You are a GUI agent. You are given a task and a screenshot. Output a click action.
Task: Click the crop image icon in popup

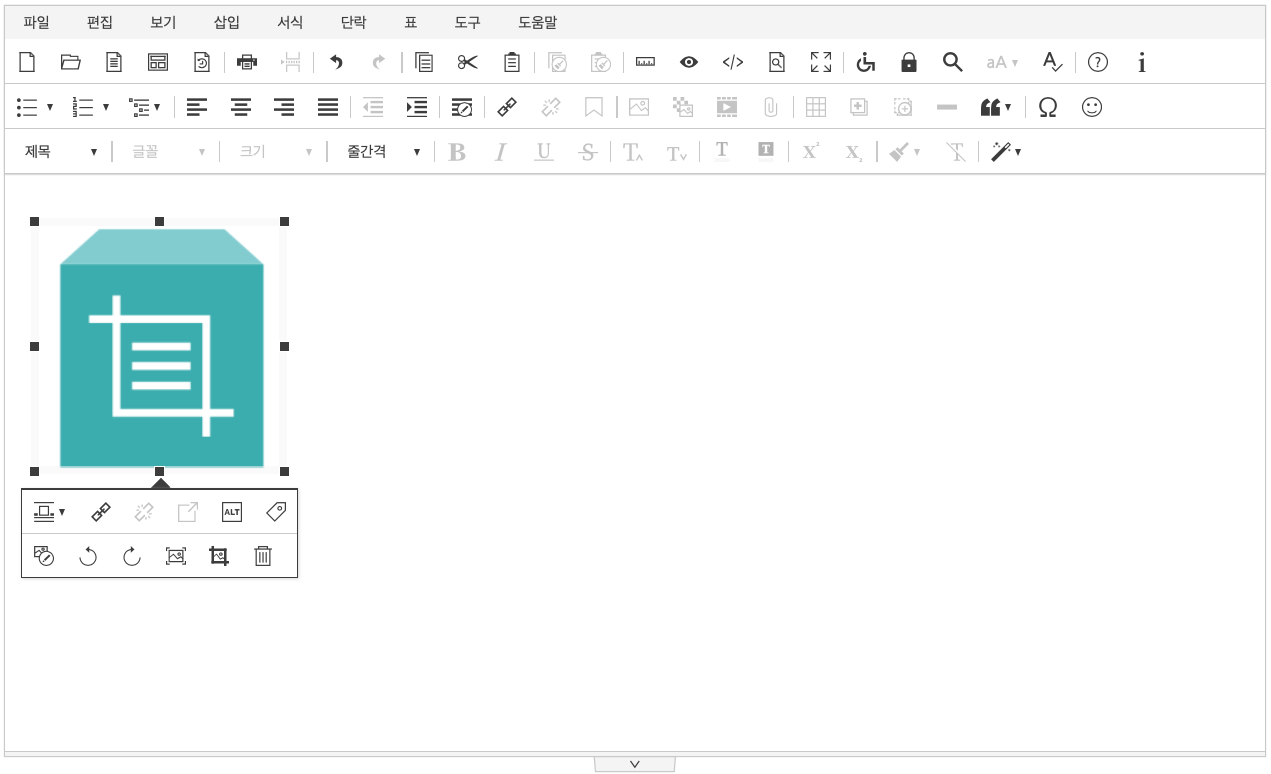[x=219, y=556]
